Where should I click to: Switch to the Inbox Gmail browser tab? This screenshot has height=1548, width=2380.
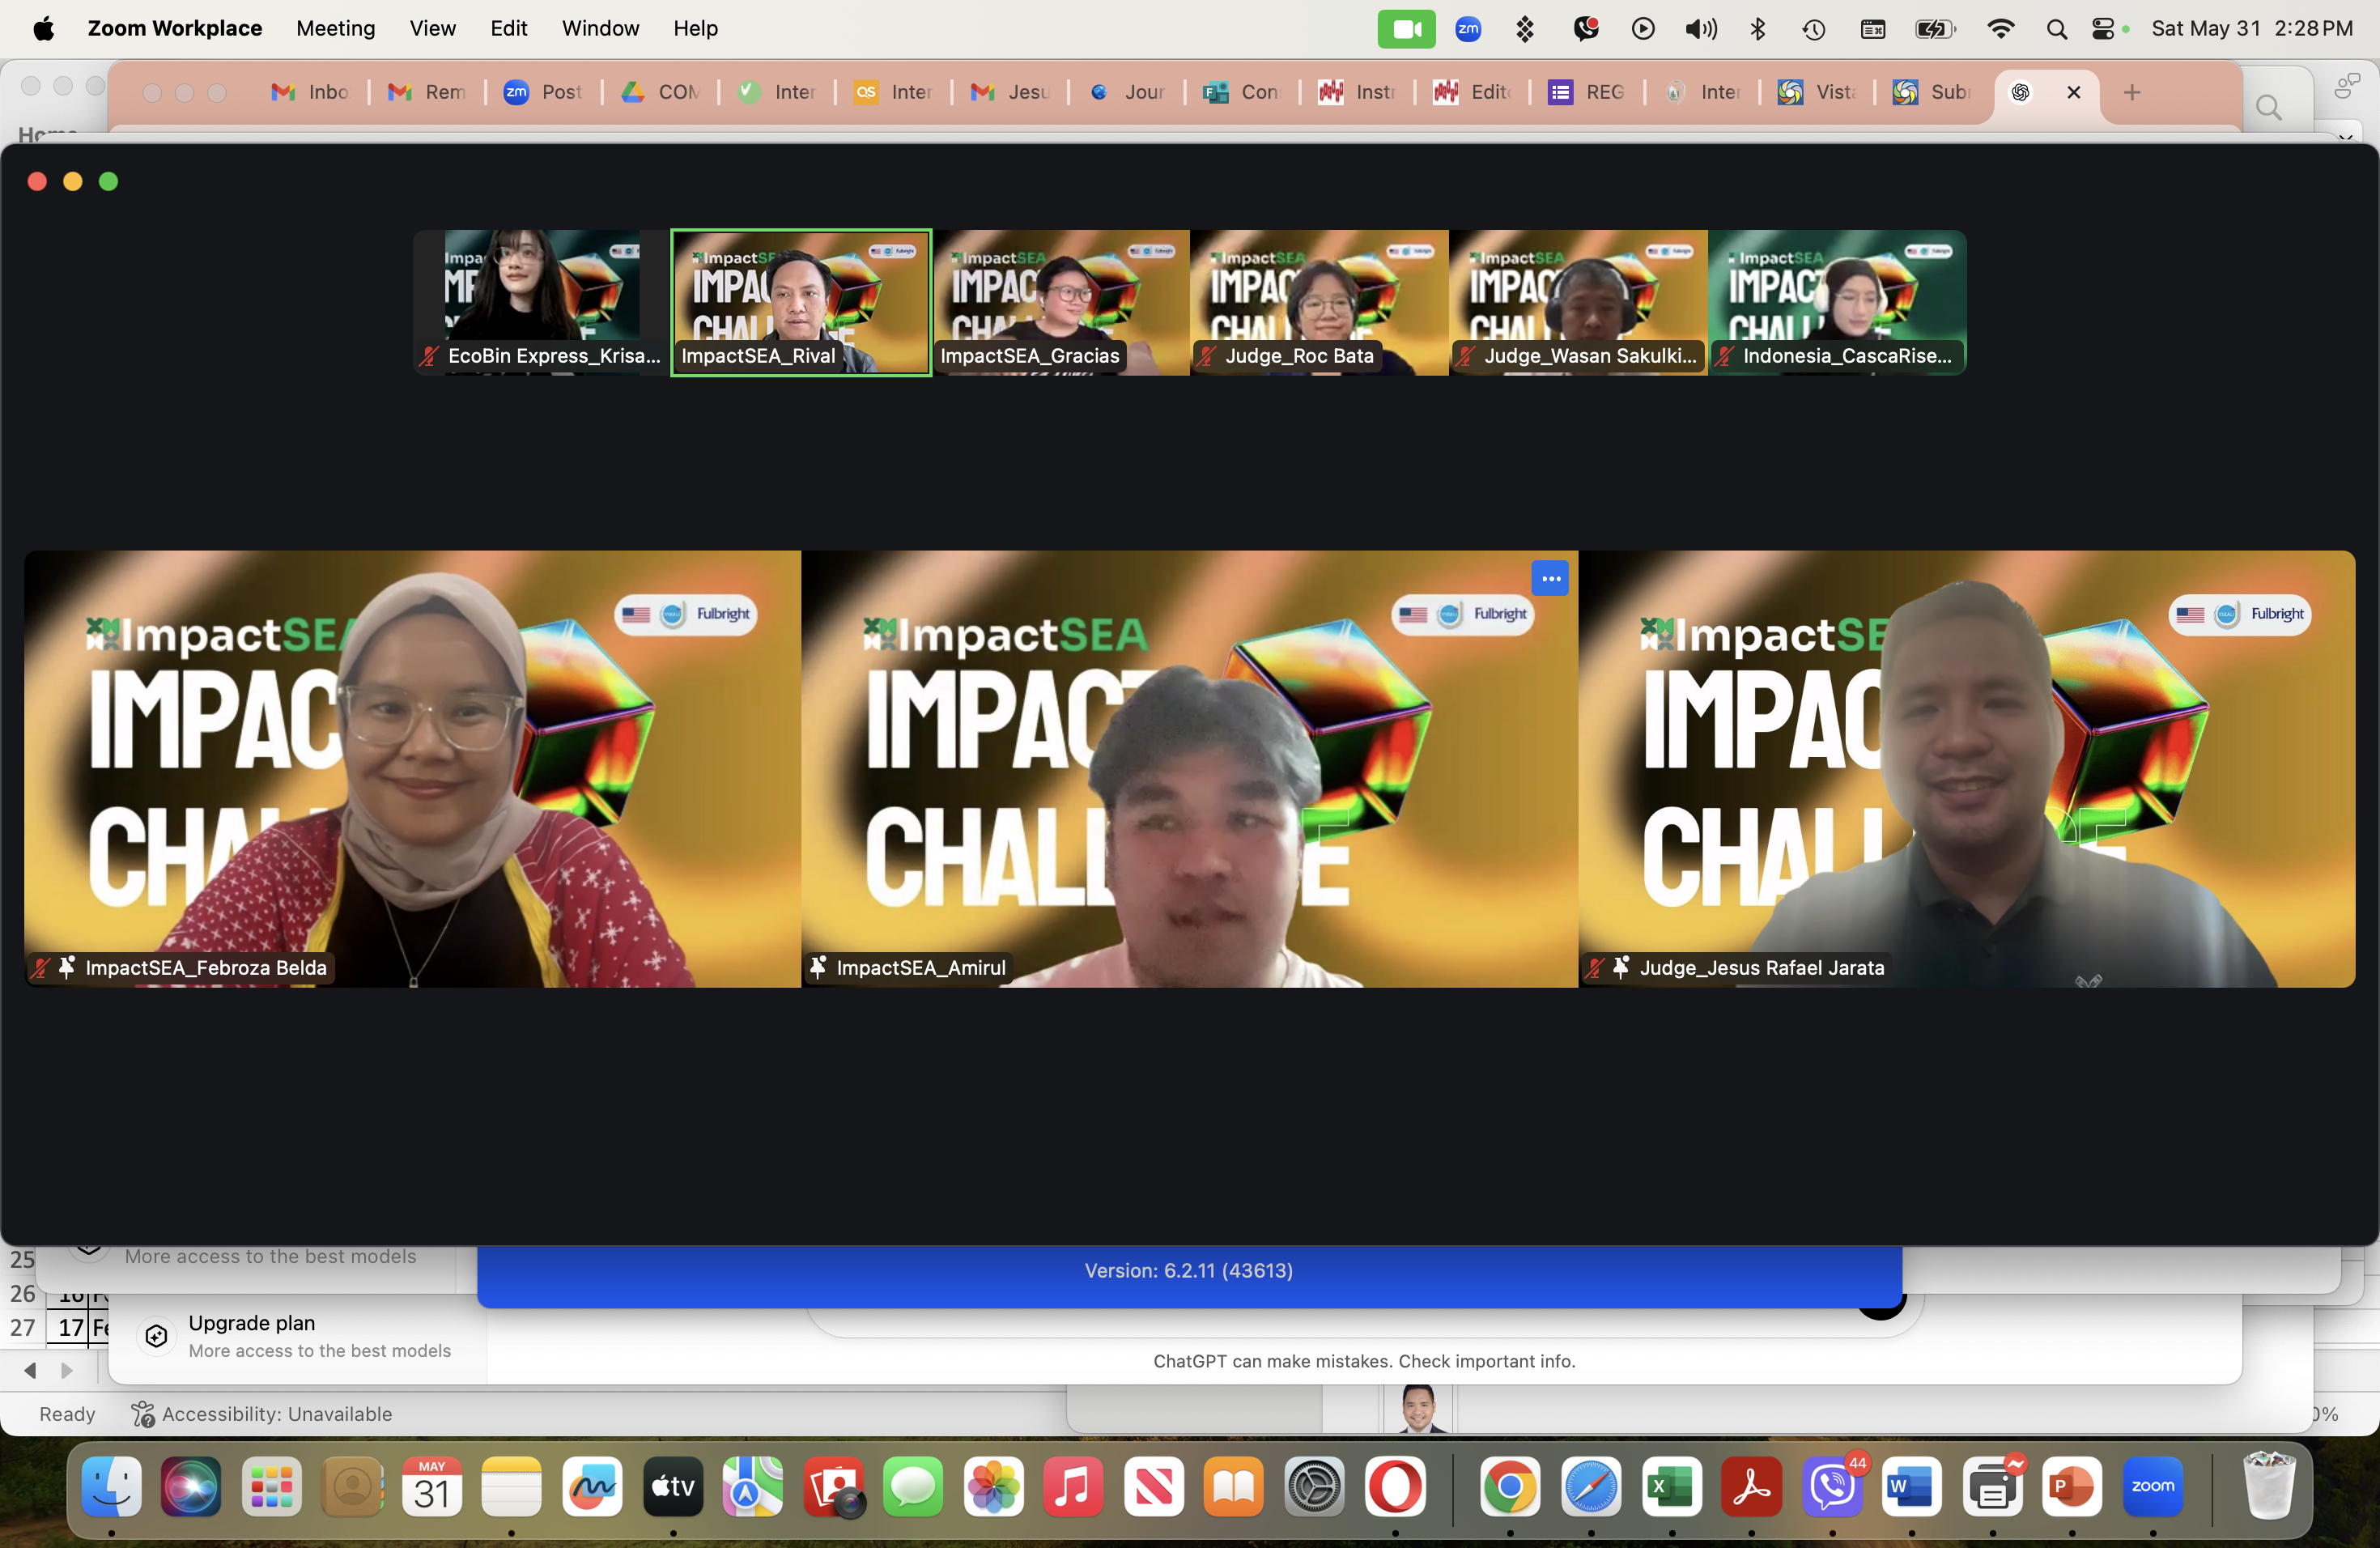(310, 93)
